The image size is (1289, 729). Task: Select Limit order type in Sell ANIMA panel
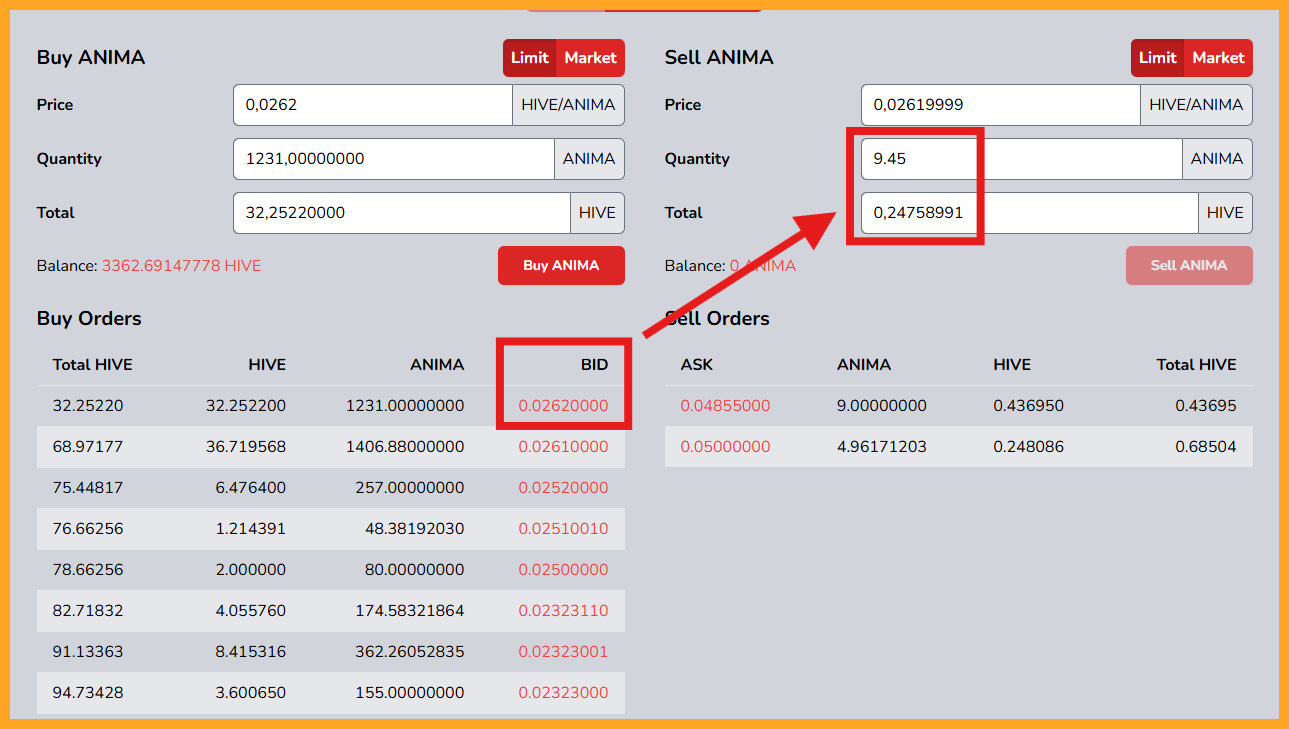1157,58
